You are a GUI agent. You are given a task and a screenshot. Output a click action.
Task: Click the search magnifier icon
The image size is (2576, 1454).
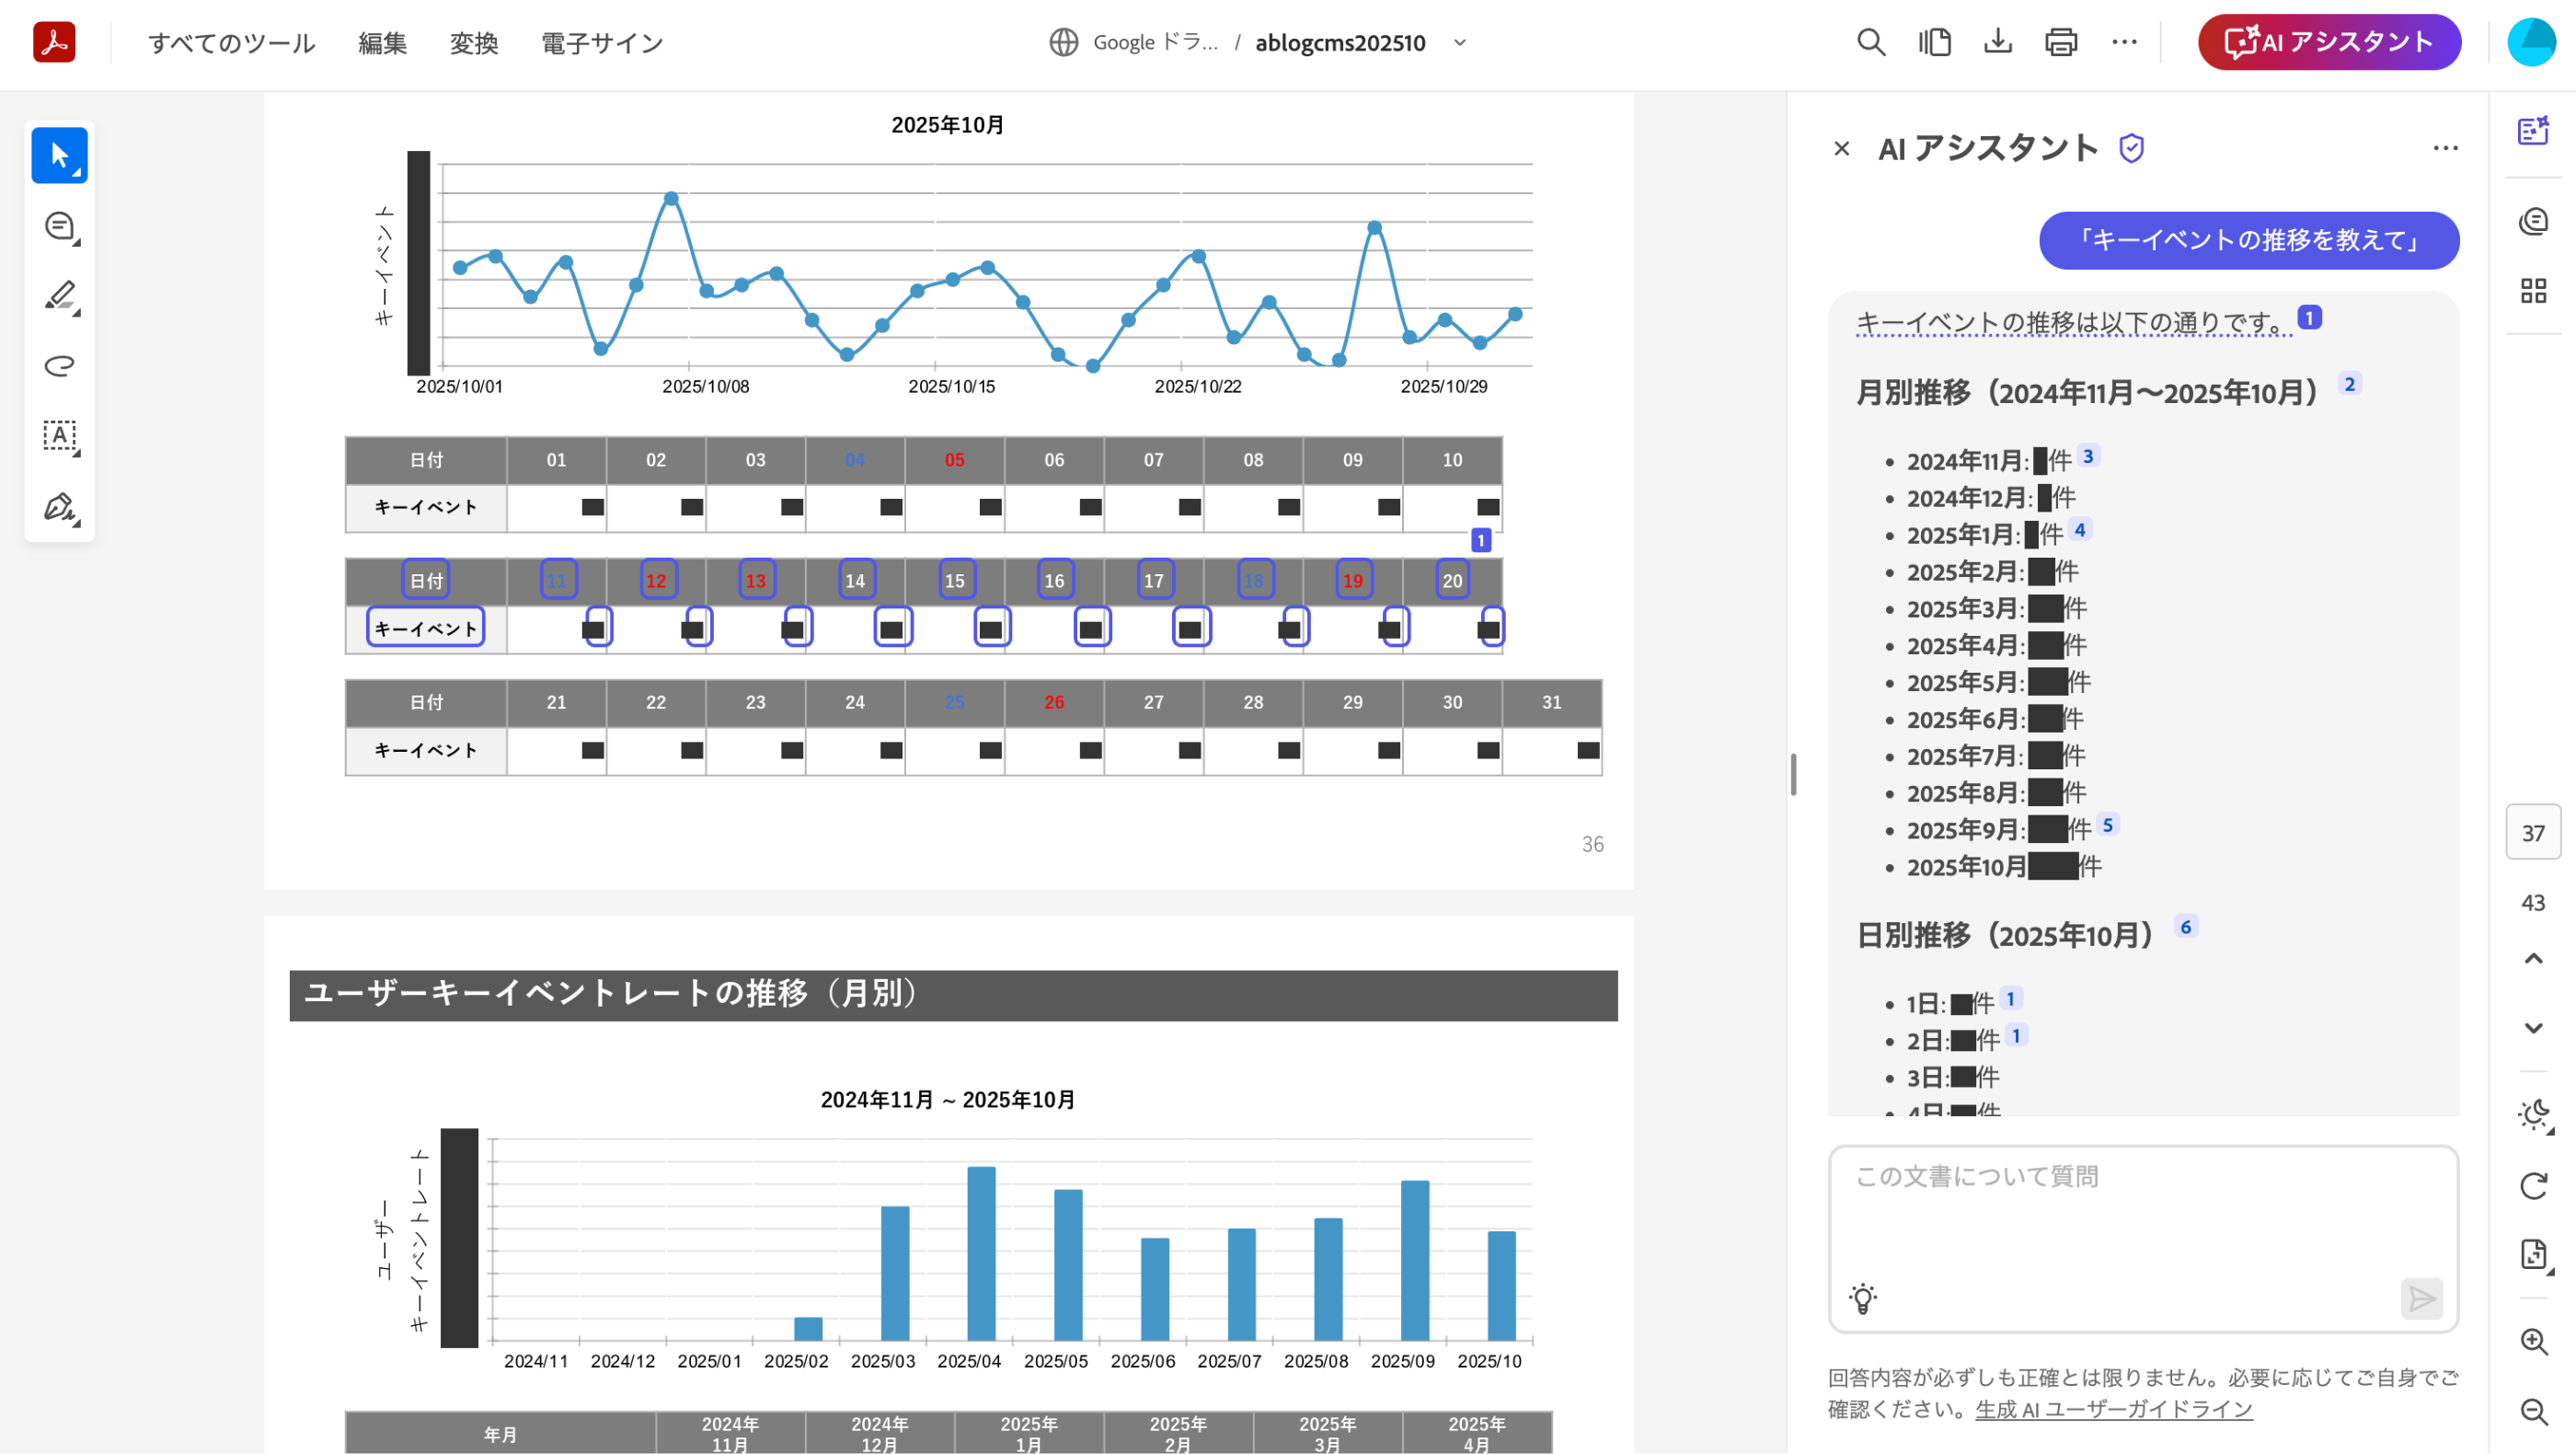[x=1871, y=42]
